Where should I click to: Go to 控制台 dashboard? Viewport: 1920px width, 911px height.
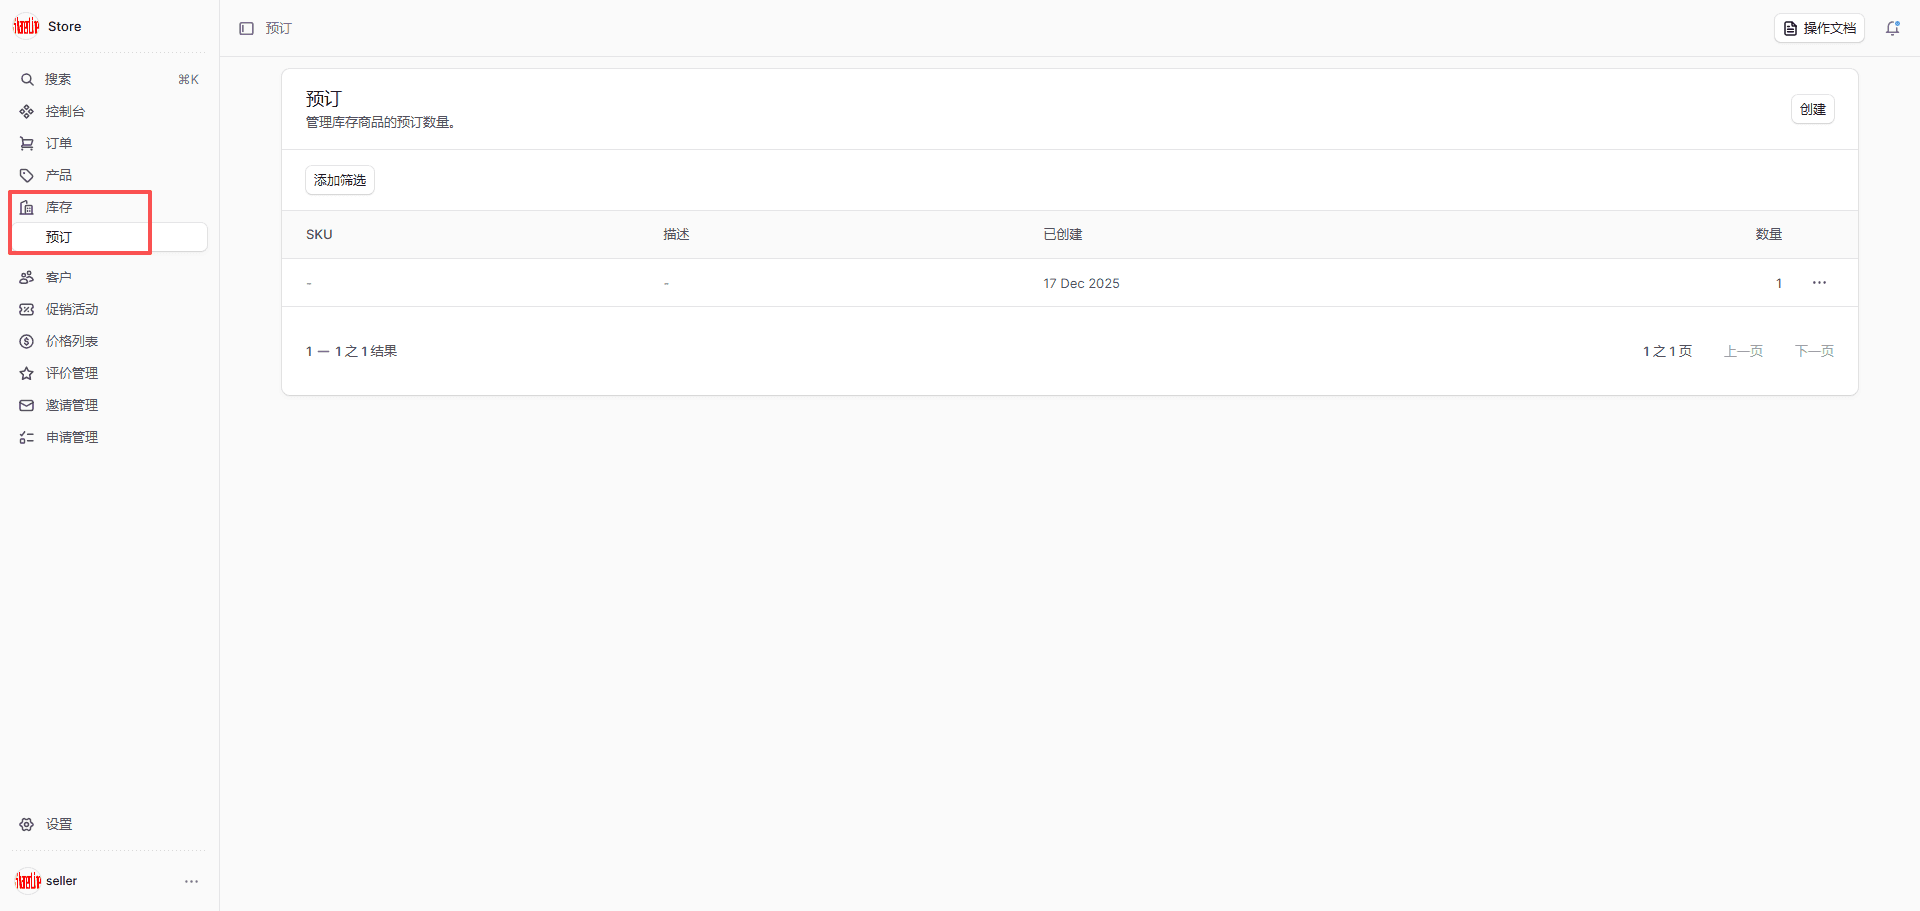[65, 112]
